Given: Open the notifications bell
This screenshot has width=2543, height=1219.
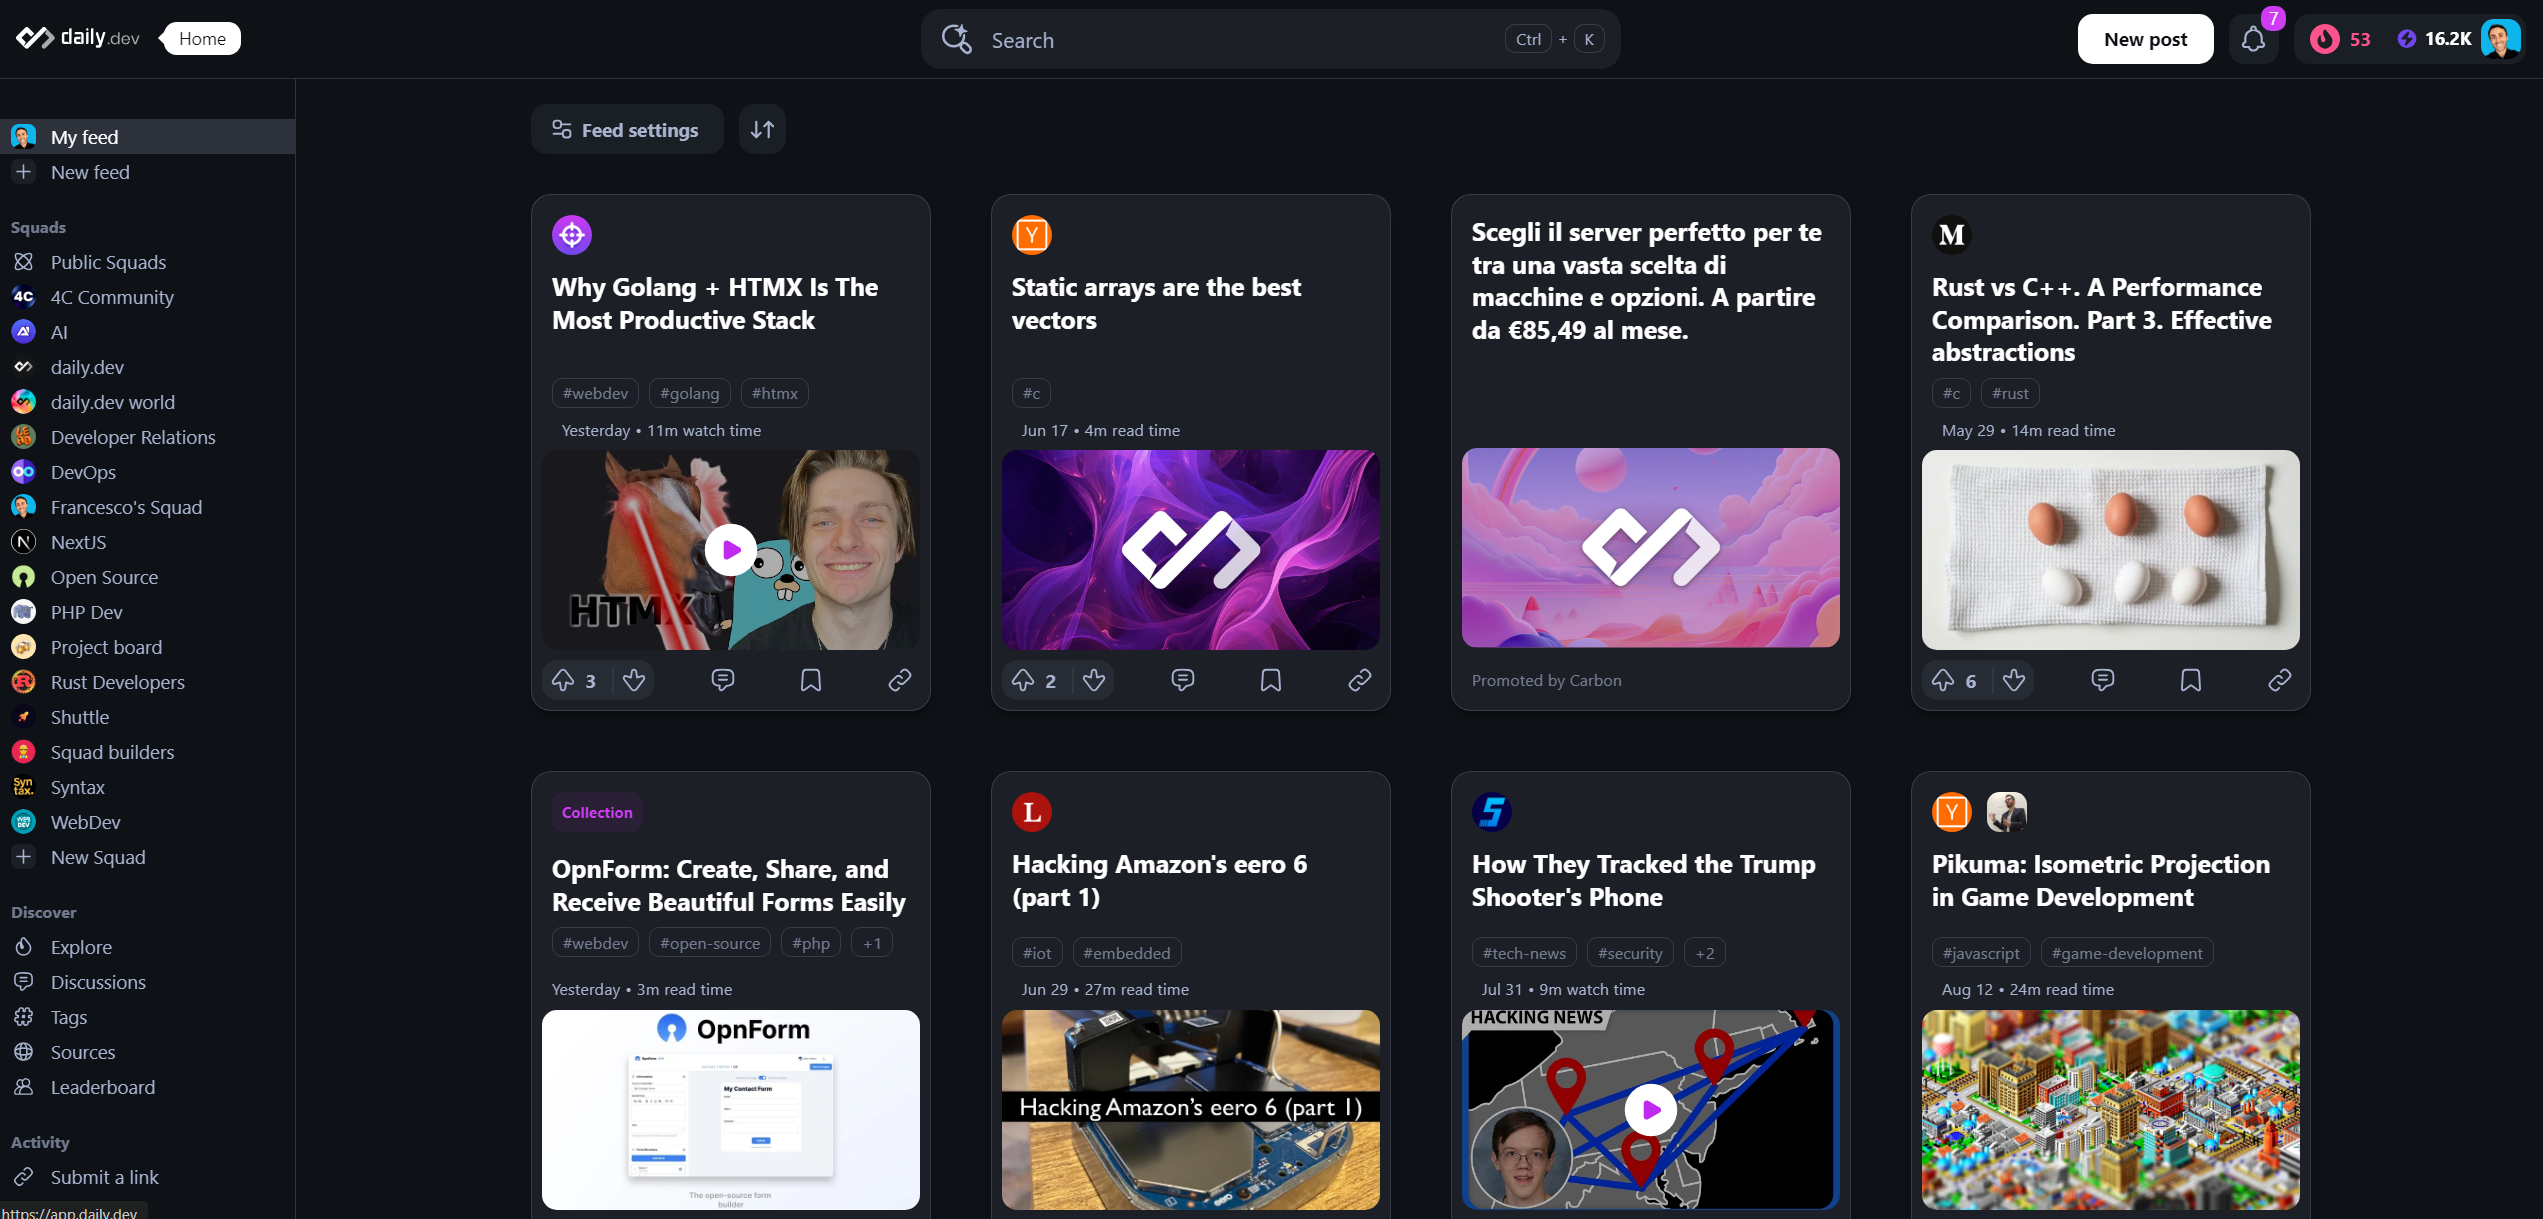Looking at the screenshot, I should pyautogui.click(x=2253, y=39).
